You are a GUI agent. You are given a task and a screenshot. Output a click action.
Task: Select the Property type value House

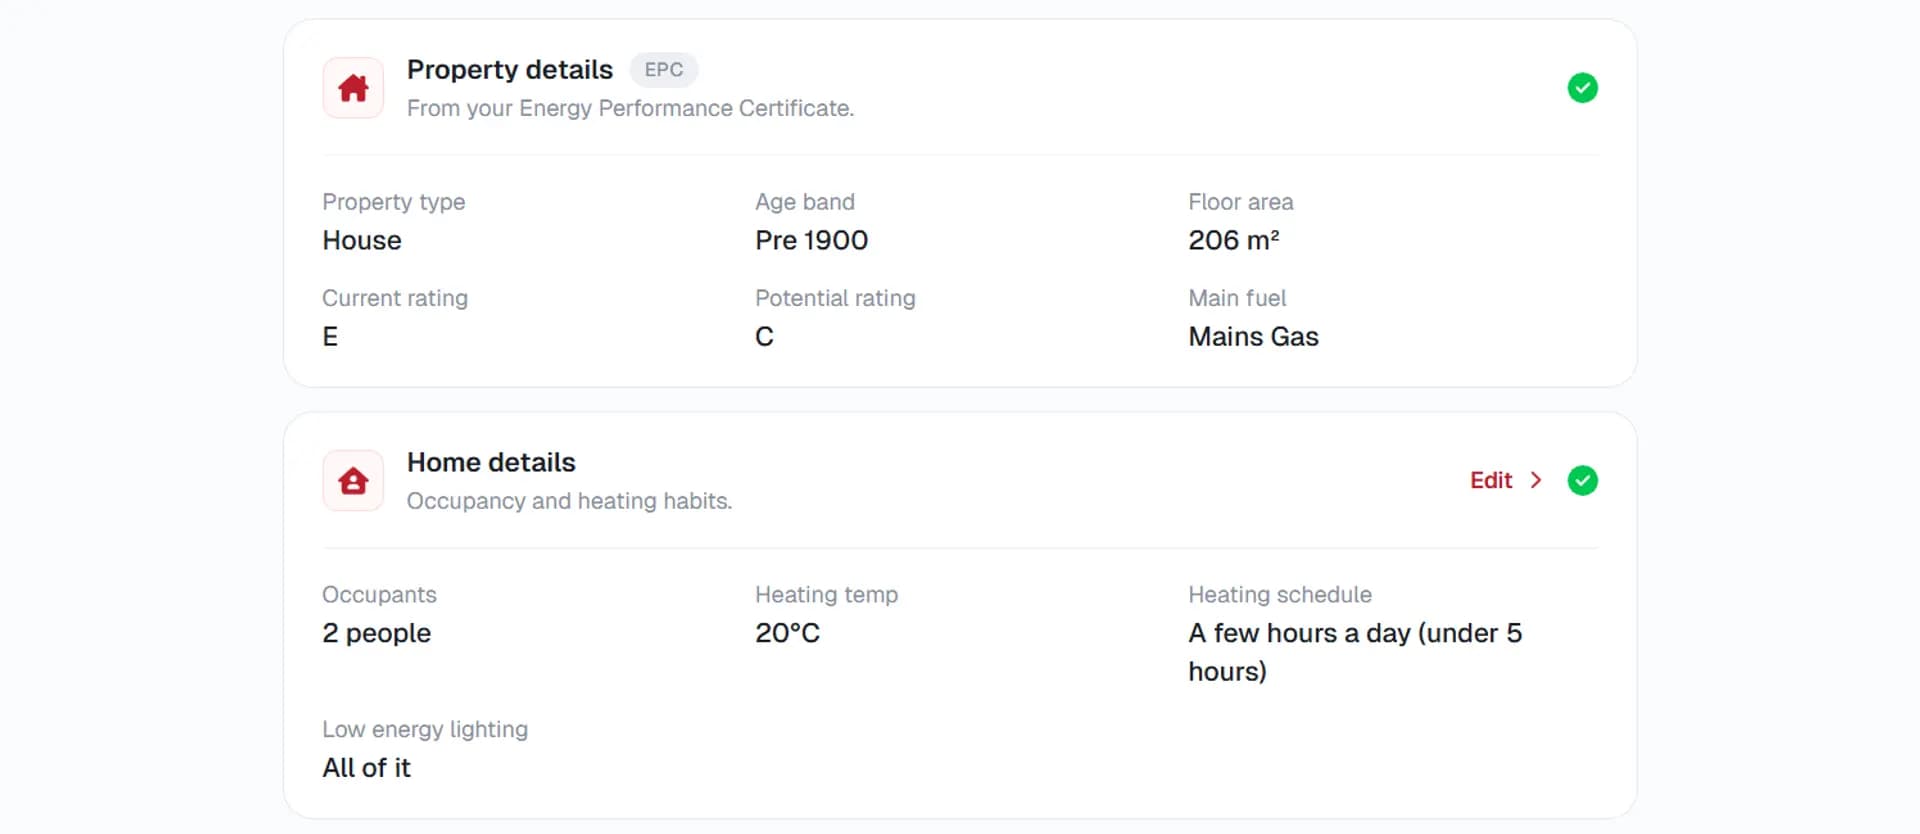[x=362, y=241]
